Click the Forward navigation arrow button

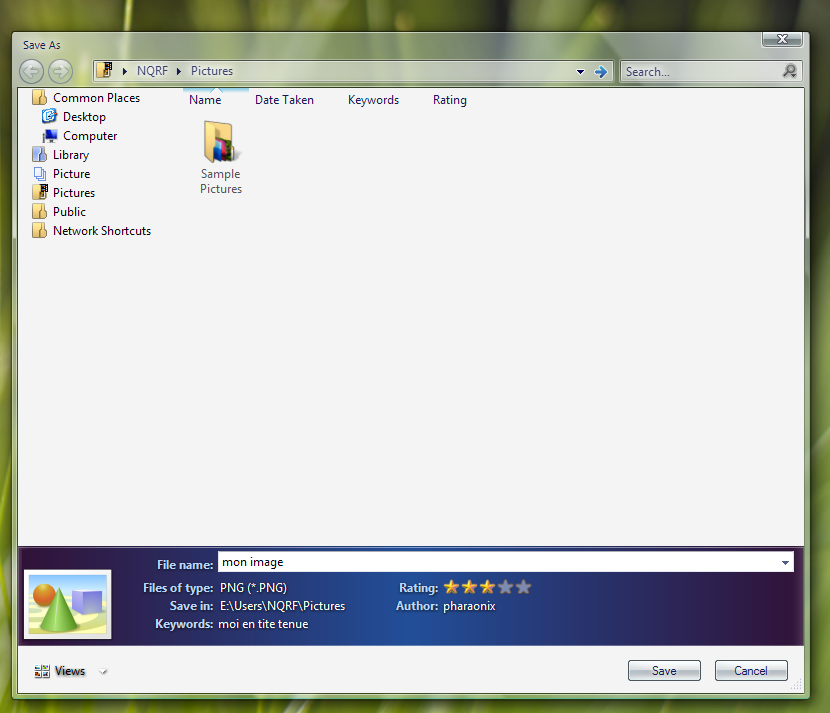(60, 71)
